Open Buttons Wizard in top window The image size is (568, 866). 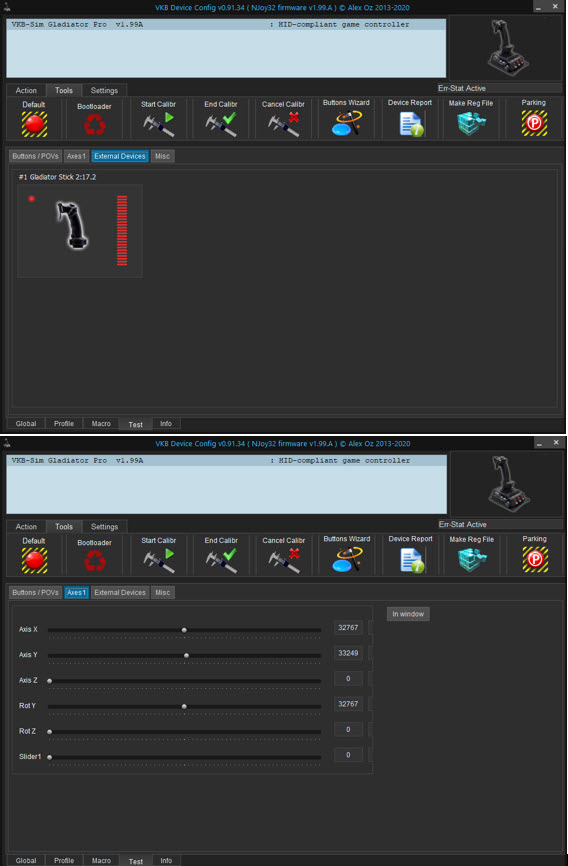click(x=346, y=123)
